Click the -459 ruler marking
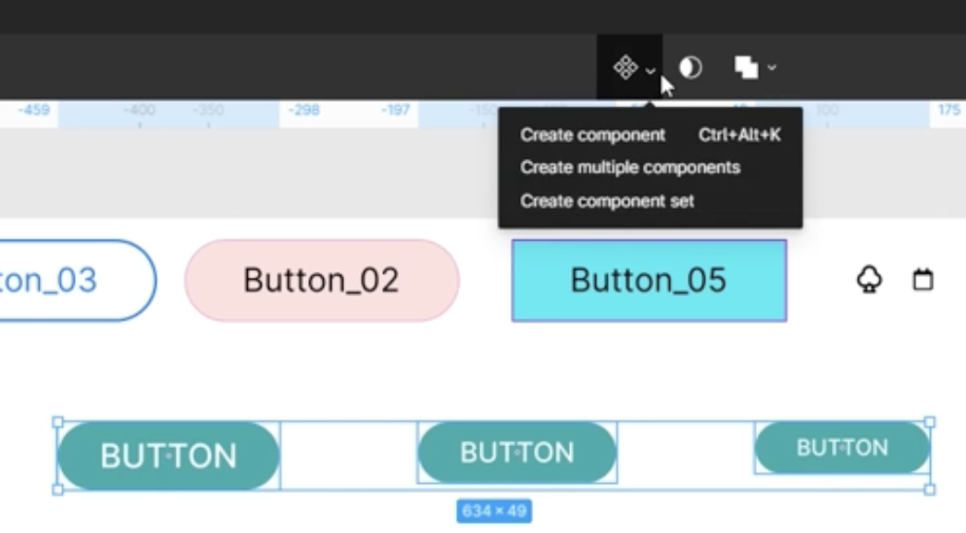Viewport: 966px width, 533px height. click(33, 110)
